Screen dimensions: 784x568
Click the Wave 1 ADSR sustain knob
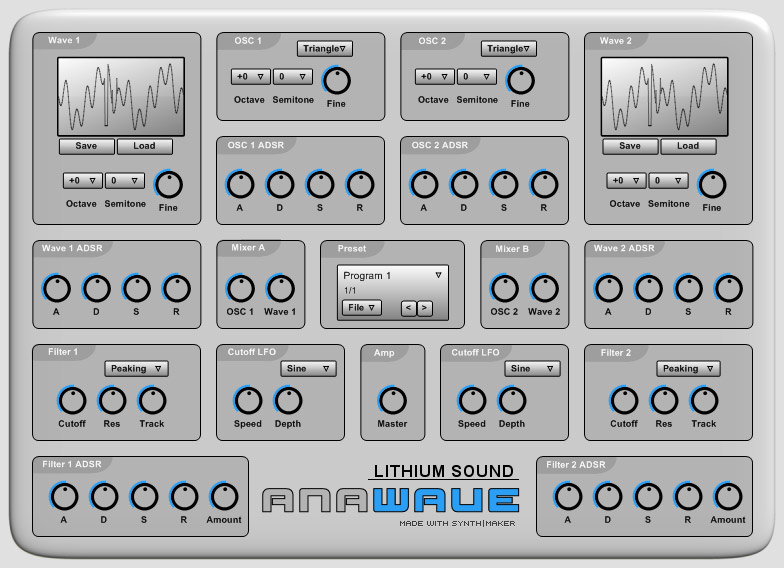tap(136, 289)
